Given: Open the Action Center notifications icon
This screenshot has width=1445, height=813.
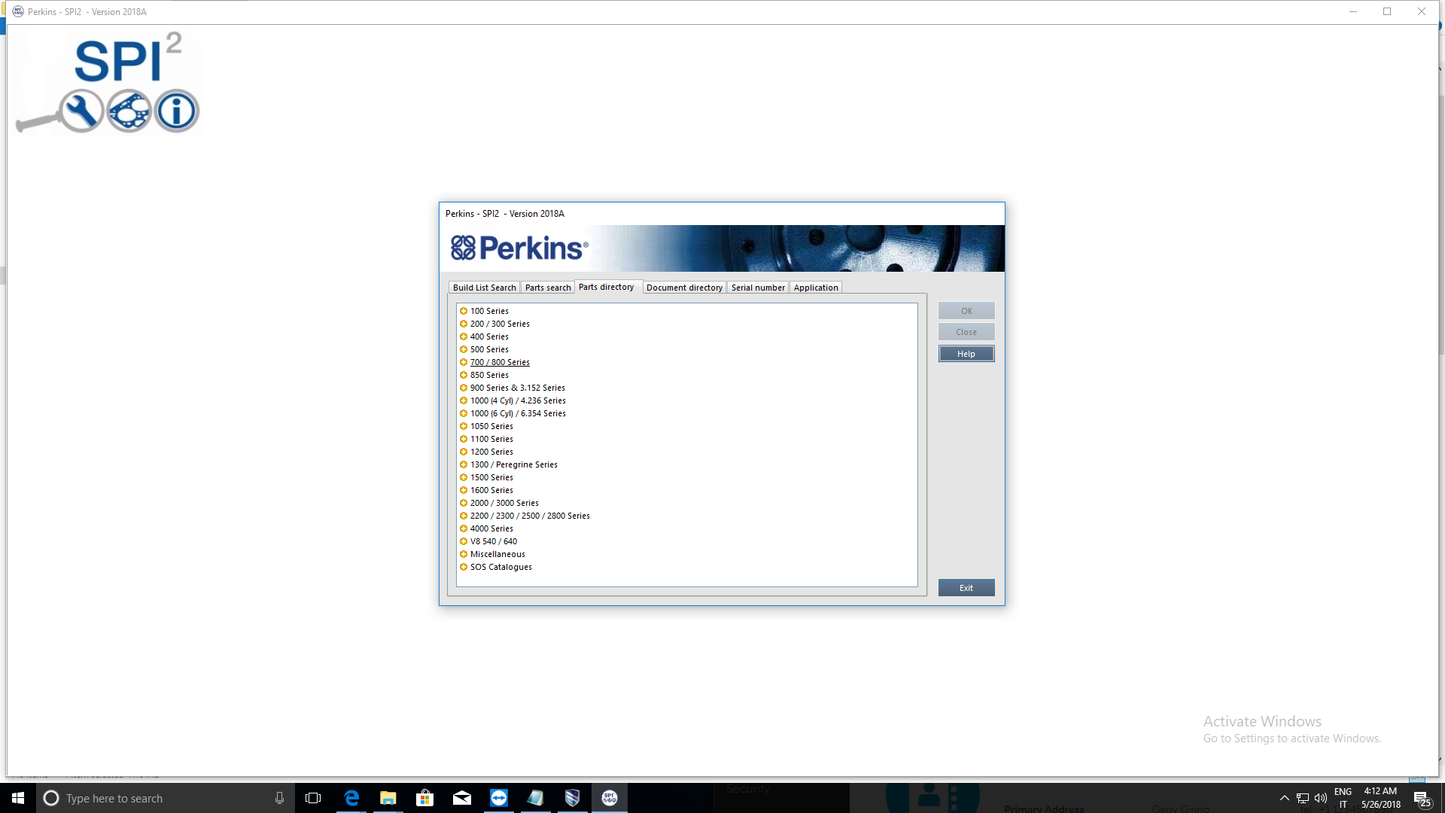Looking at the screenshot, I should pyautogui.click(x=1422, y=797).
